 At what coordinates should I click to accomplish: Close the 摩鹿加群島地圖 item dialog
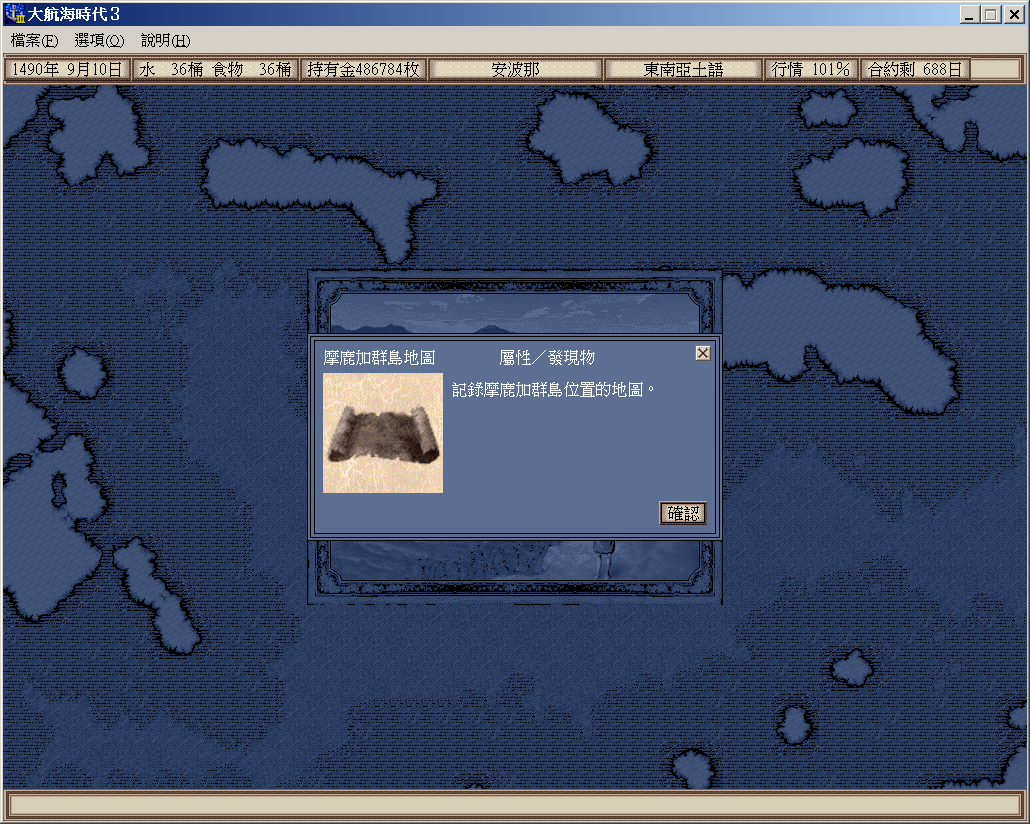click(703, 353)
